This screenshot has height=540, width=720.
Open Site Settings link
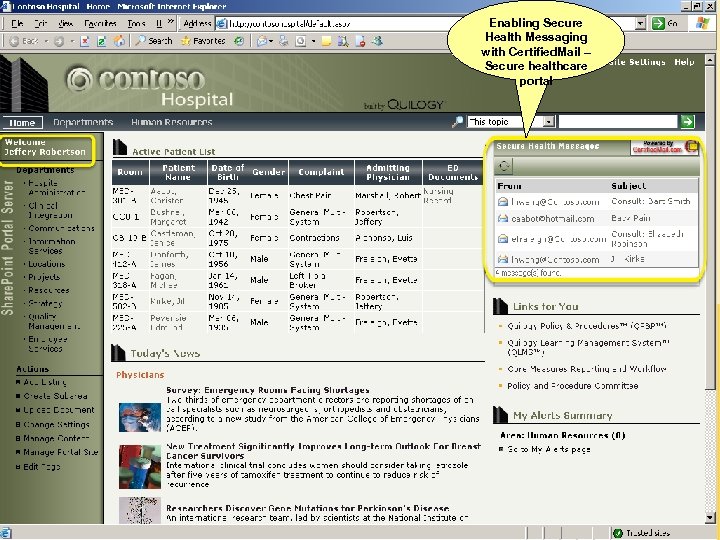coord(636,62)
